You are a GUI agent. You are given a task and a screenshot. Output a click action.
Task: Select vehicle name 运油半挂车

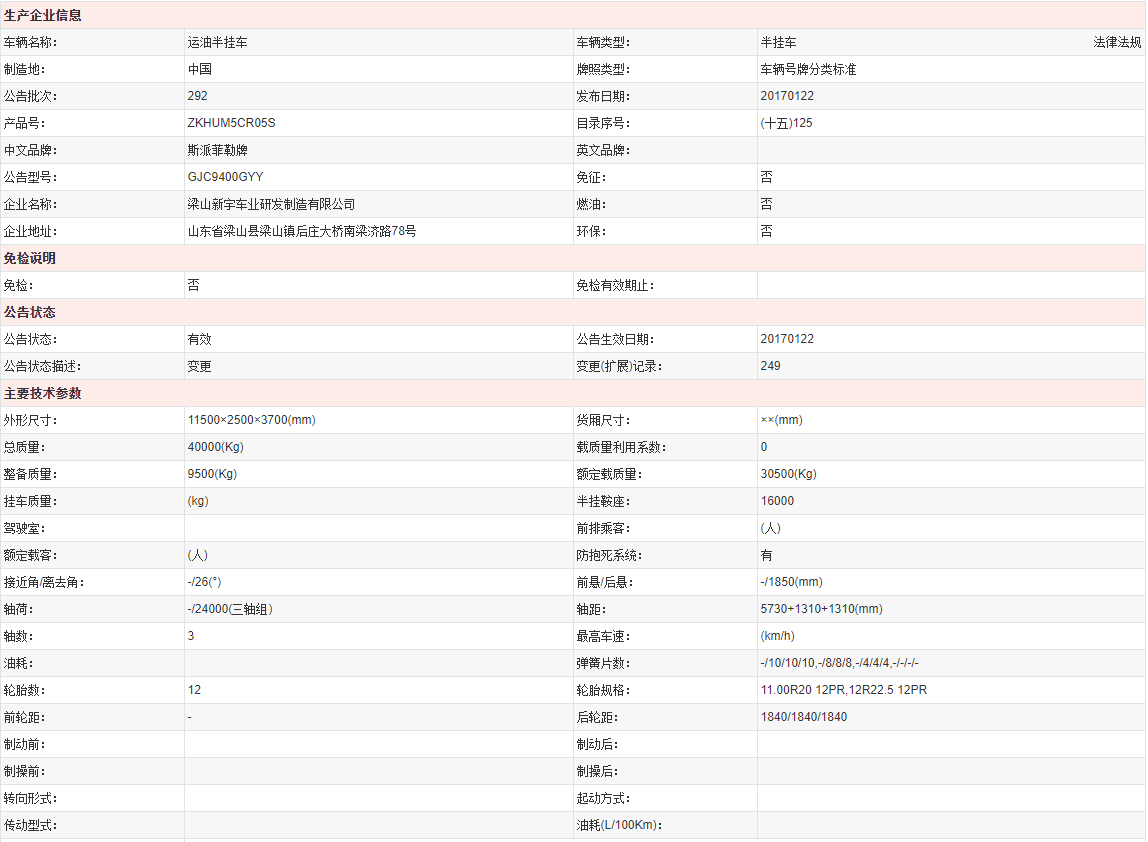(217, 43)
